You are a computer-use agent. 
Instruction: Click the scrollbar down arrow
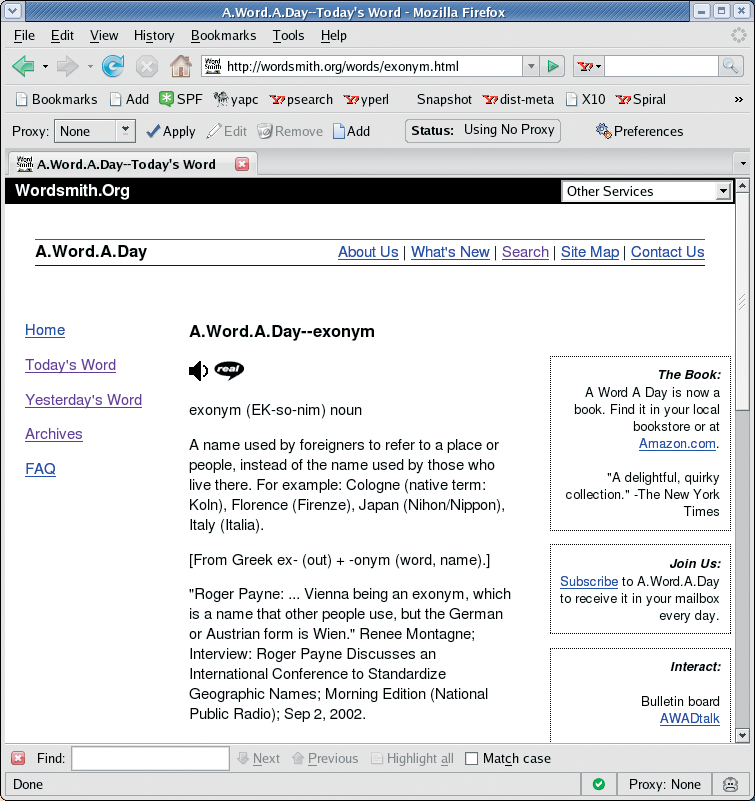click(742, 736)
